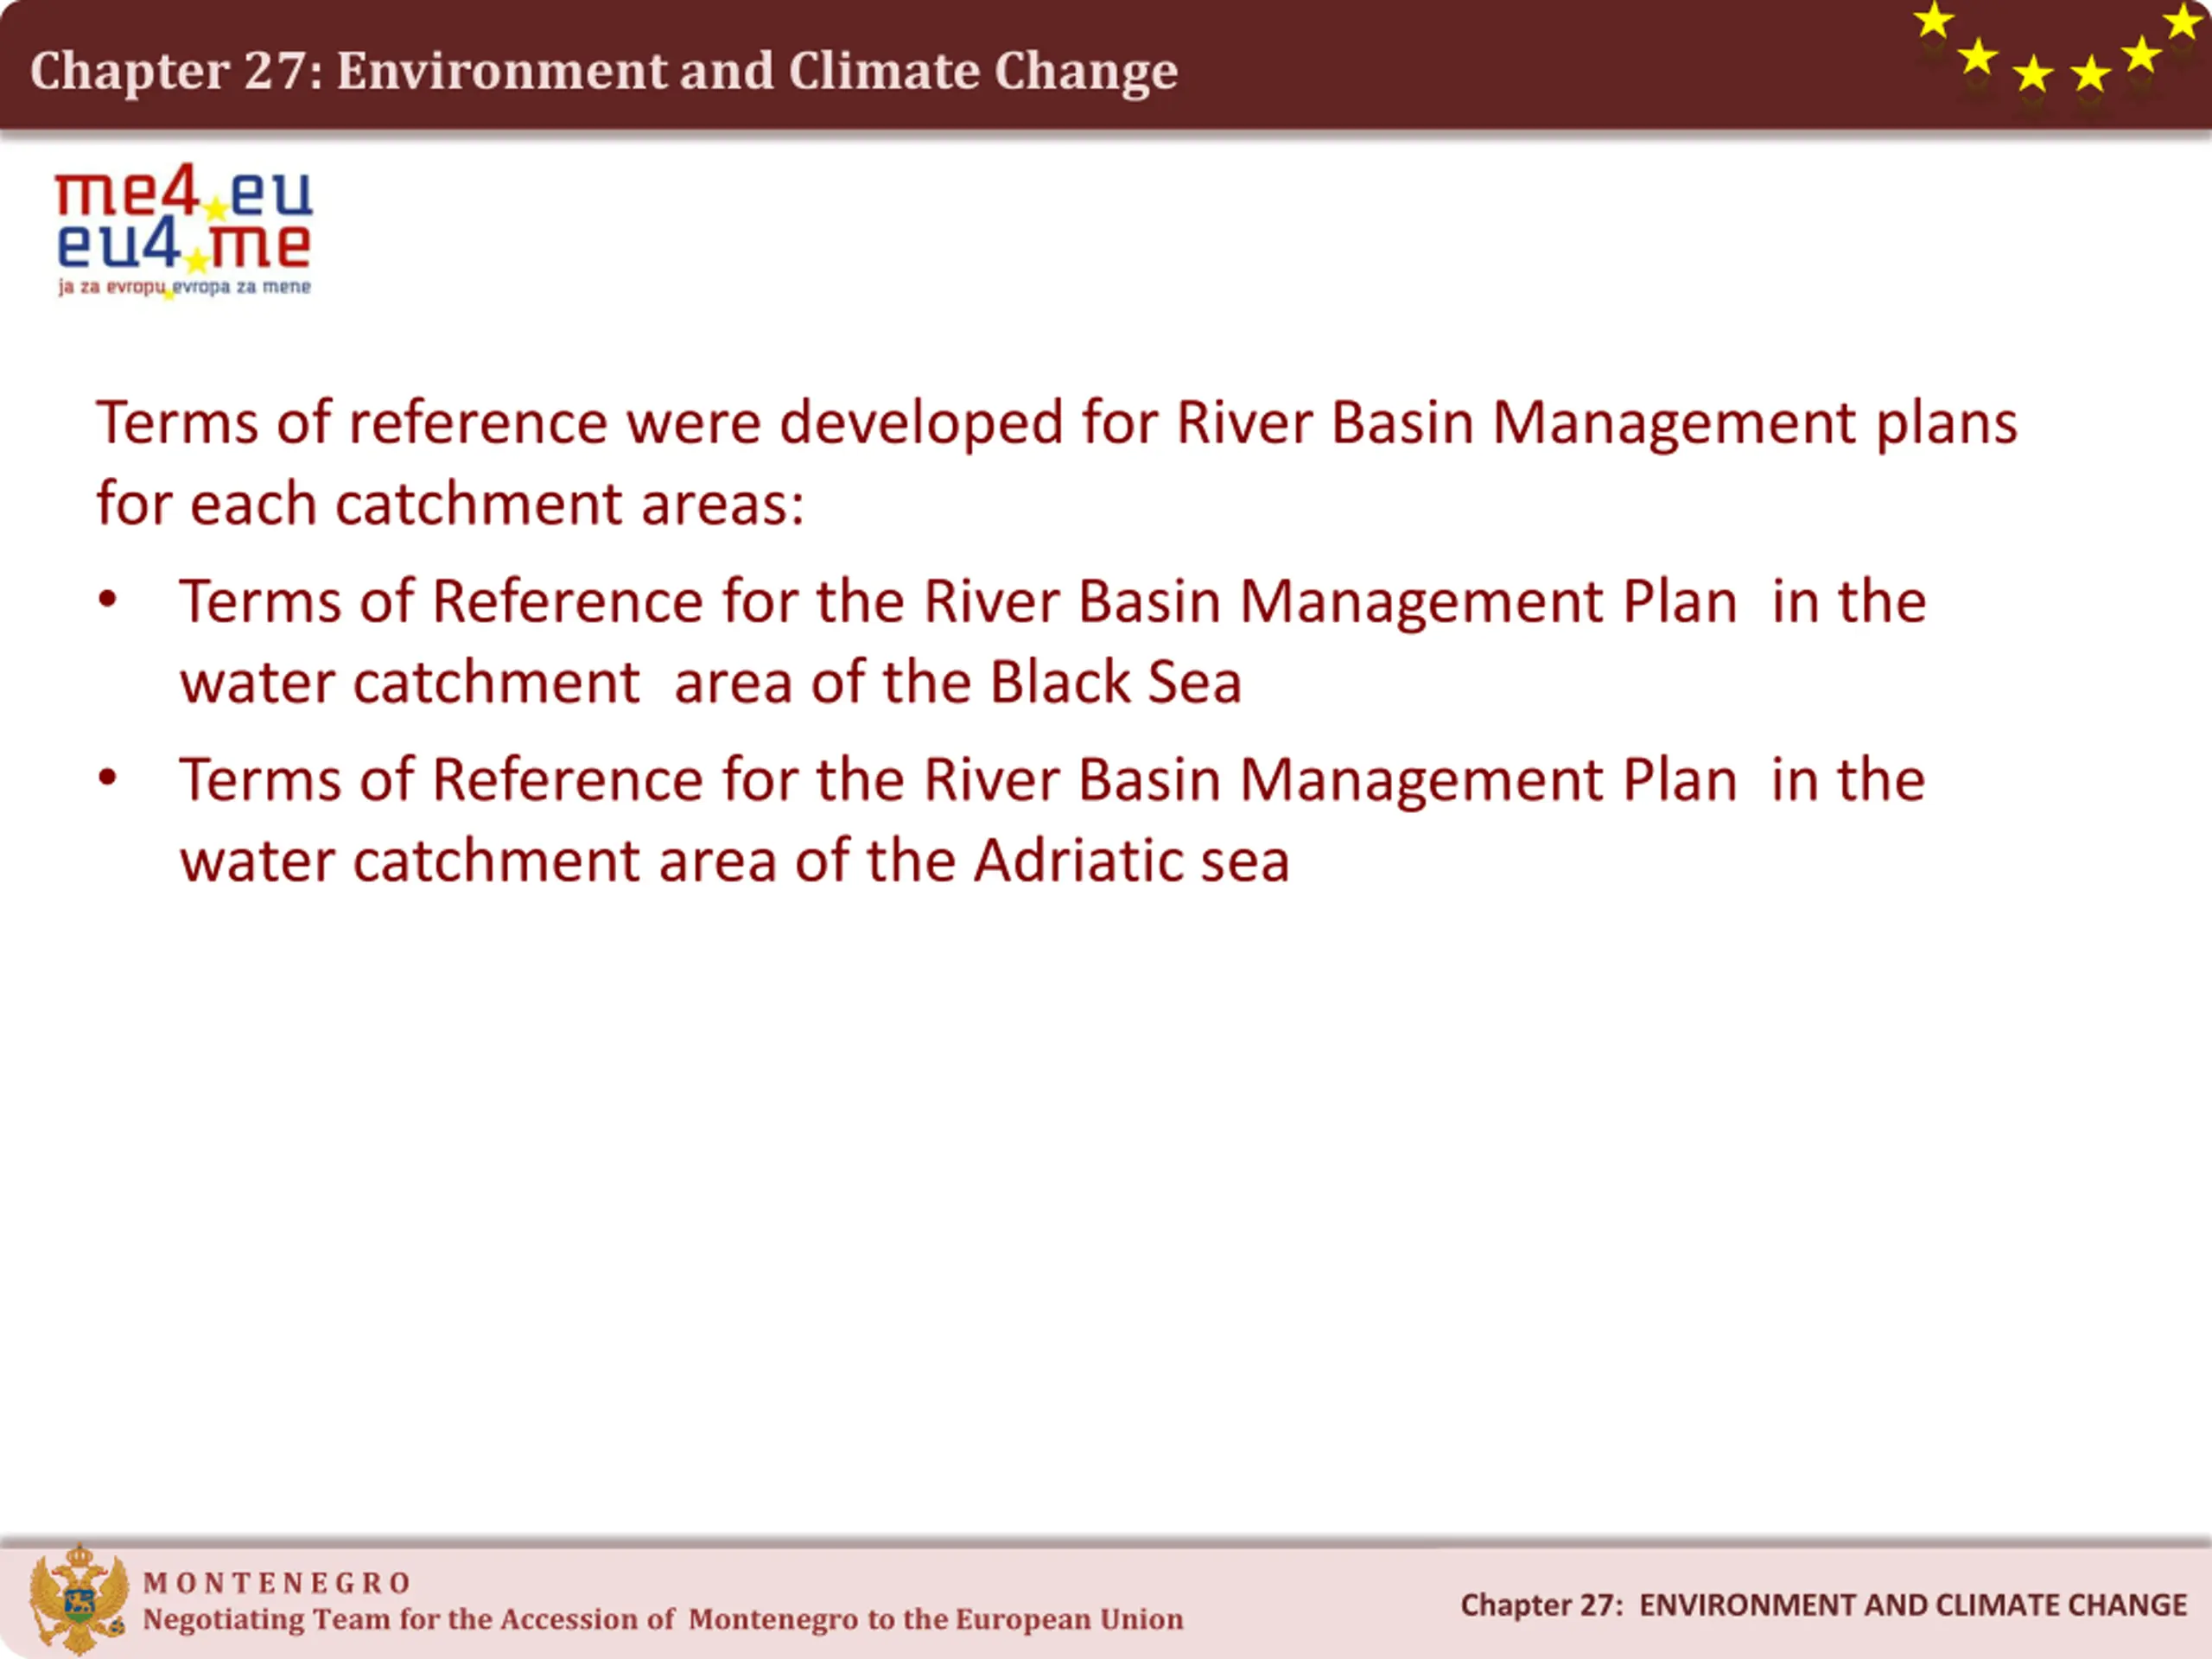Screen dimensions: 2212x1659
Task: Click the 'ja za evropu, evropa za mene' slogan
Action: [x=184, y=287]
